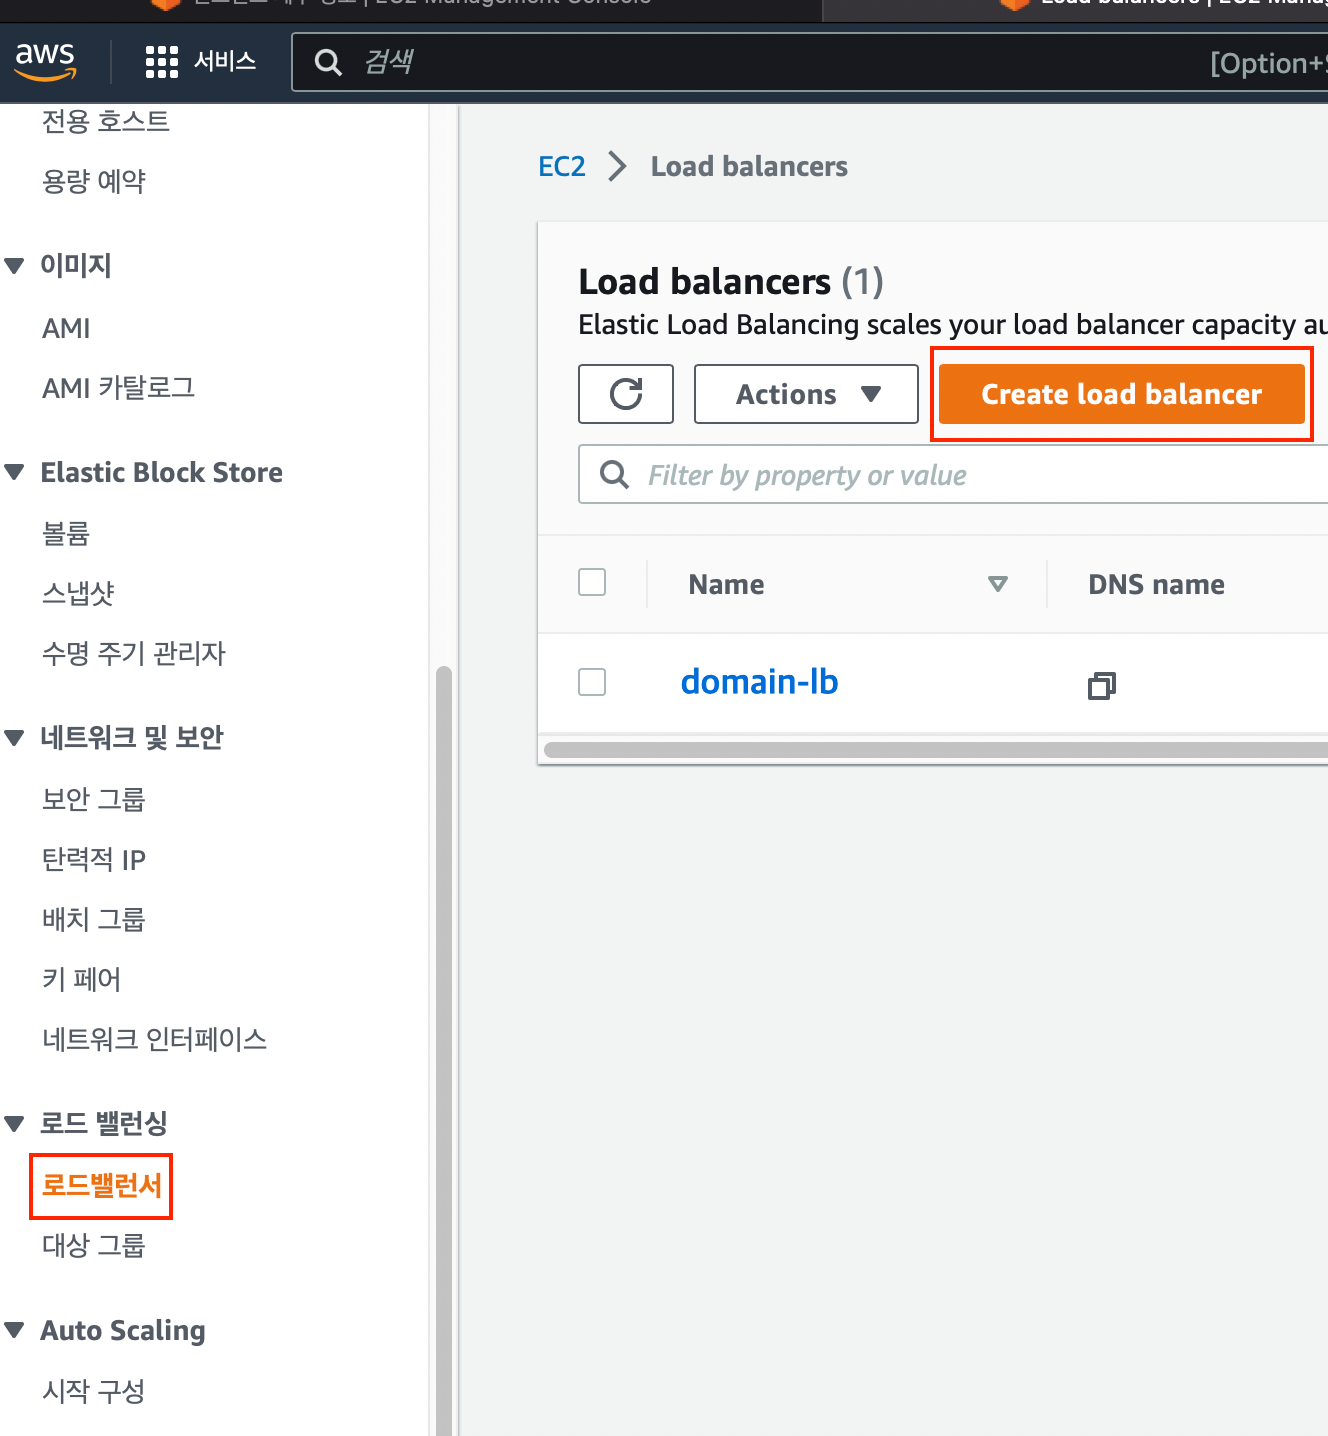Open AMI in sidebar
1328x1436 pixels.
66,328
